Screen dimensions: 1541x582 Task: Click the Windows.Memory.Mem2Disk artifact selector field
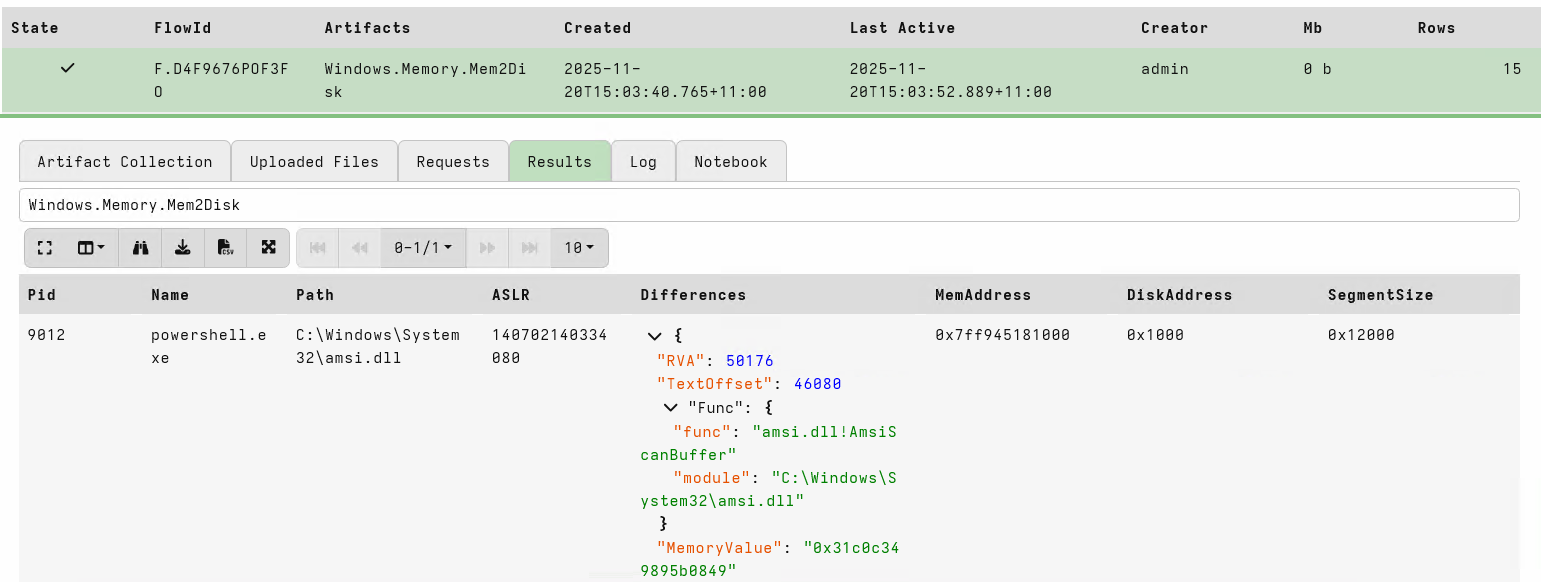click(x=768, y=205)
